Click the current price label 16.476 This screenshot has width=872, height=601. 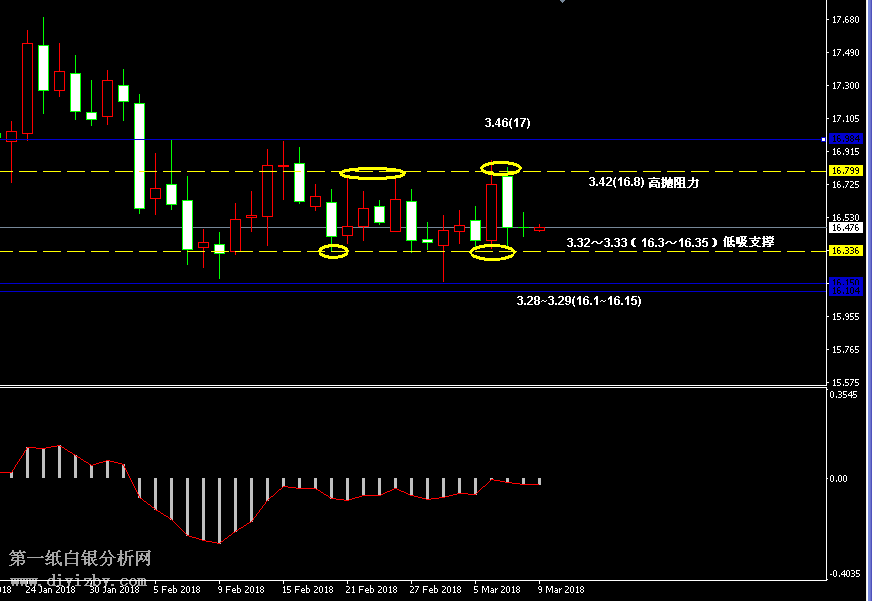coord(846,227)
